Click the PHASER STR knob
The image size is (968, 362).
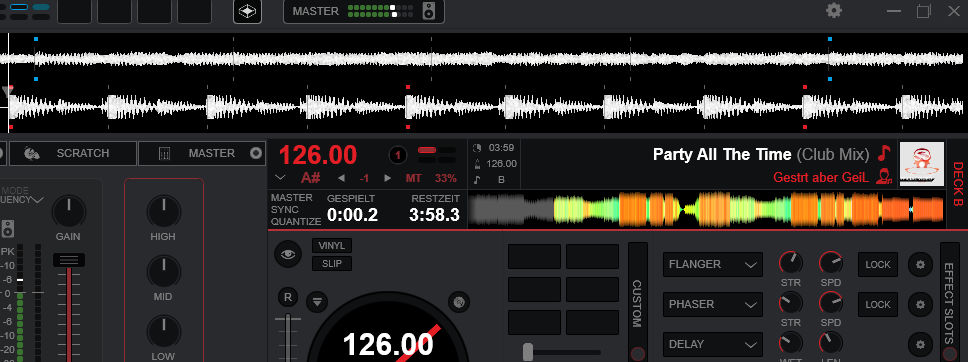[791, 303]
